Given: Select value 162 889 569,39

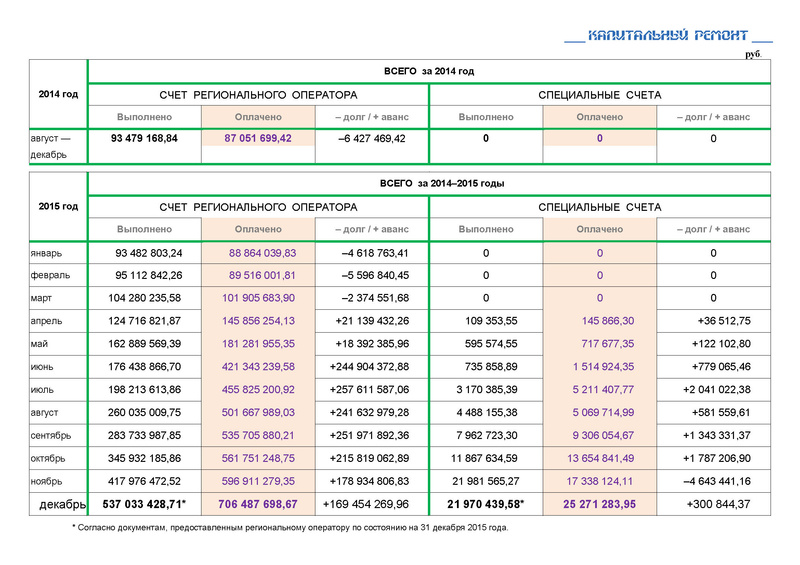Looking at the screenshot, I should (x=144, y=344).
